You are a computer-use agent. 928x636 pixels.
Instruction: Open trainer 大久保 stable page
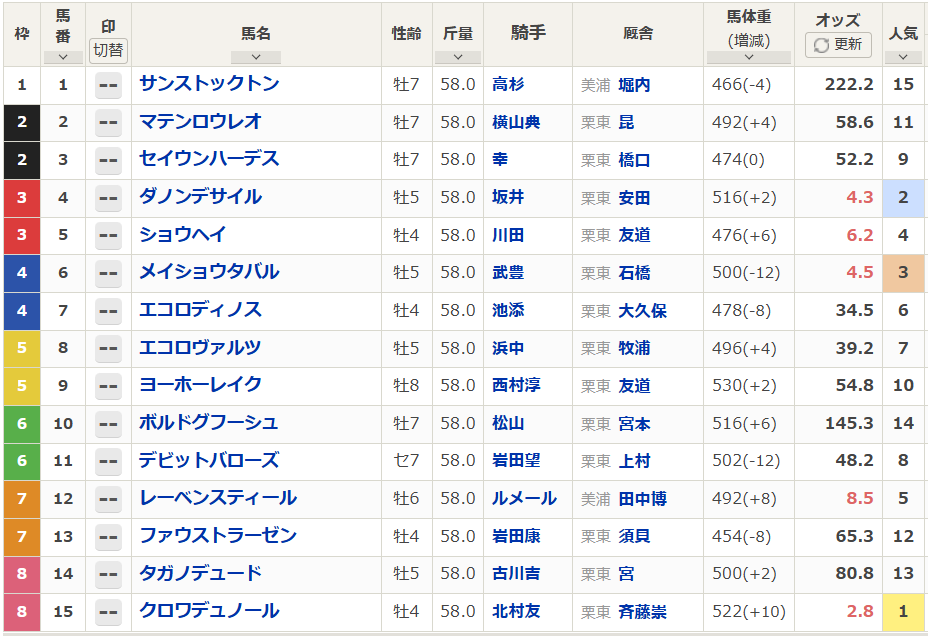pyautogui.click(x=642, y=311)
